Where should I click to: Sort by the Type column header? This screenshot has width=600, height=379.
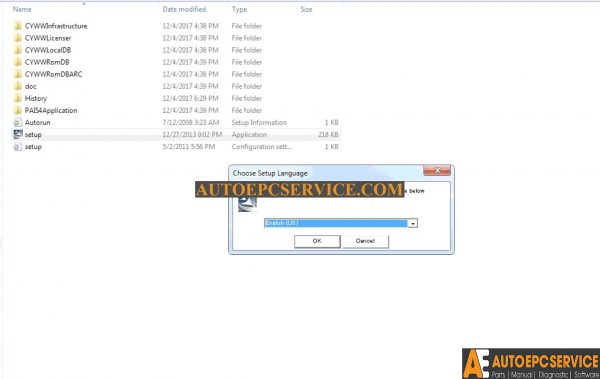point(239,9)
